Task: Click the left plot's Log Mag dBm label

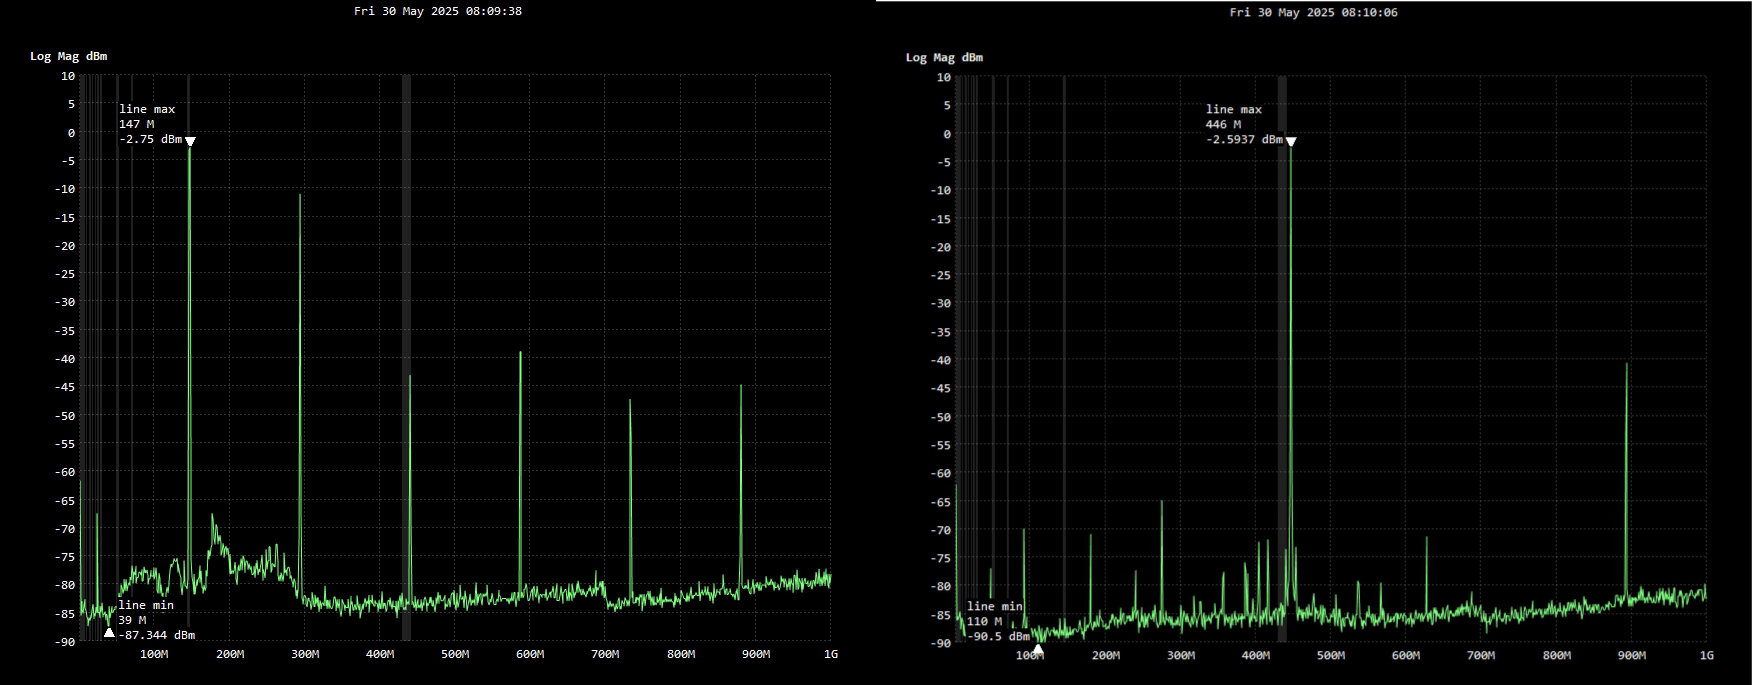Action: (68, 56)
